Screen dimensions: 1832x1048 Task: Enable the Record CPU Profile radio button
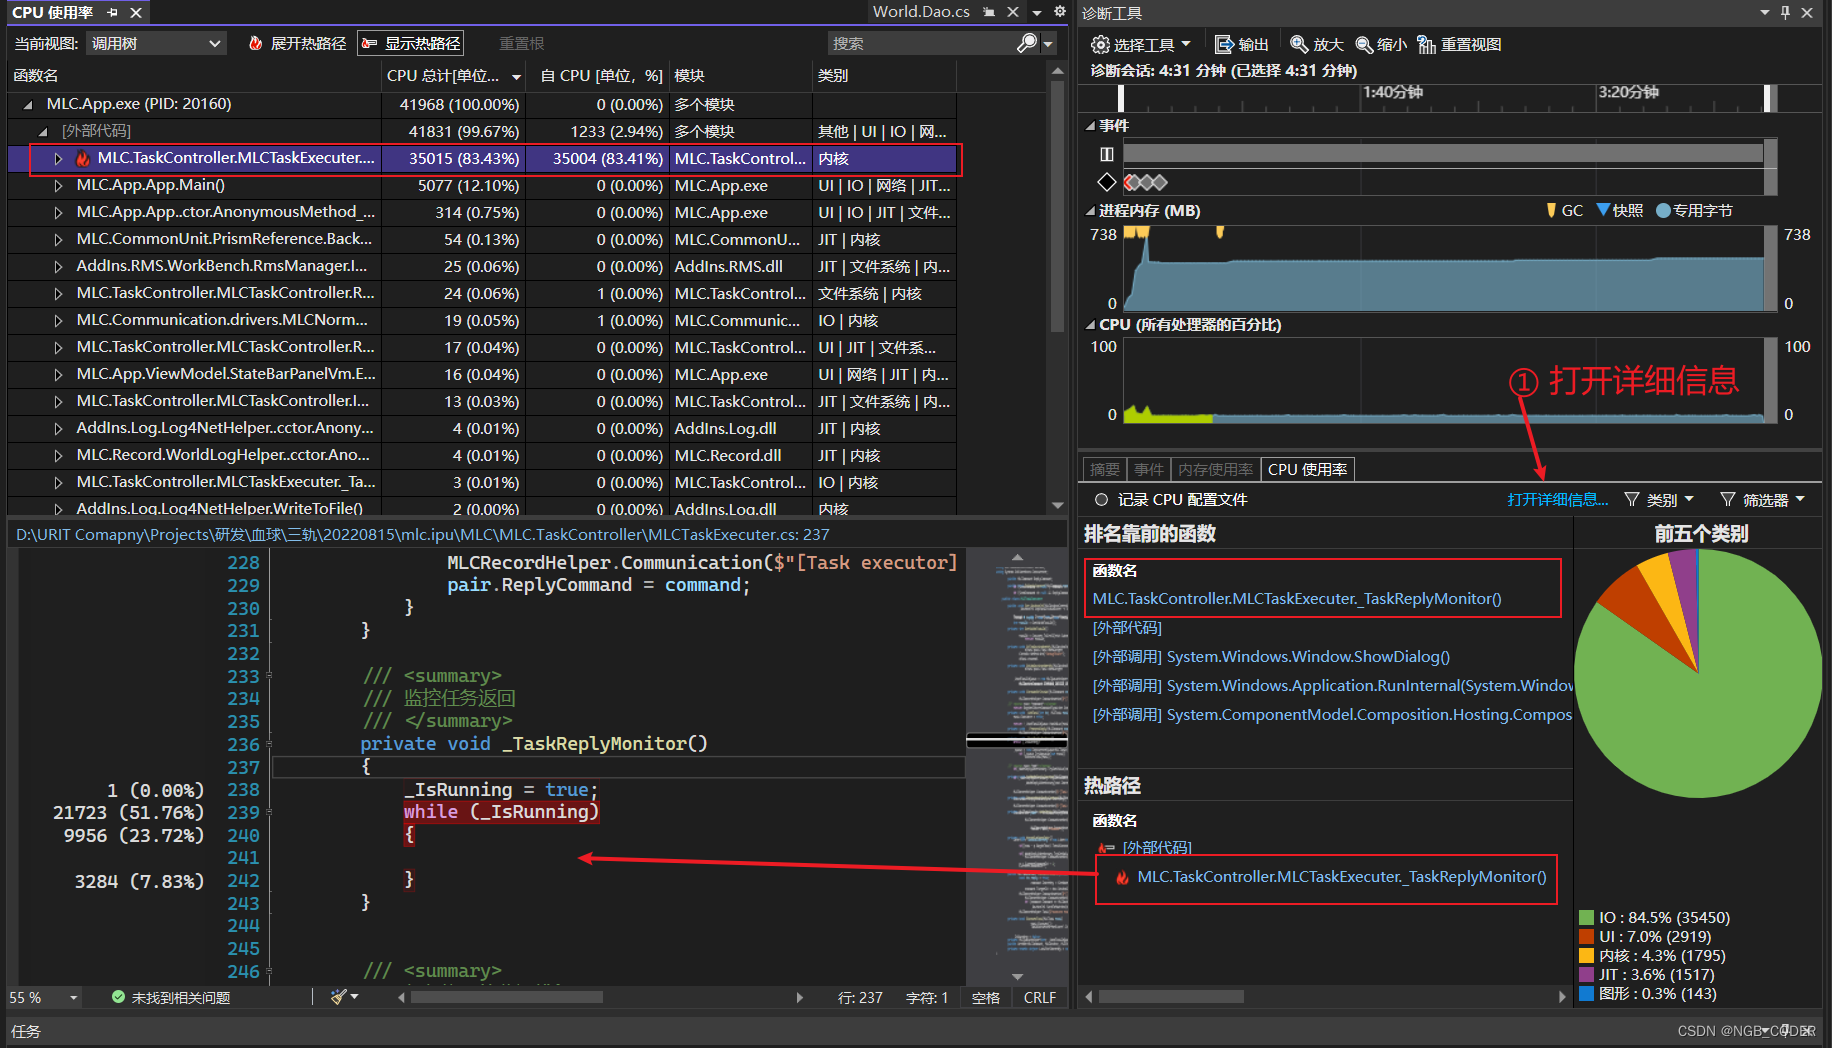click(x=1101, y=500)
